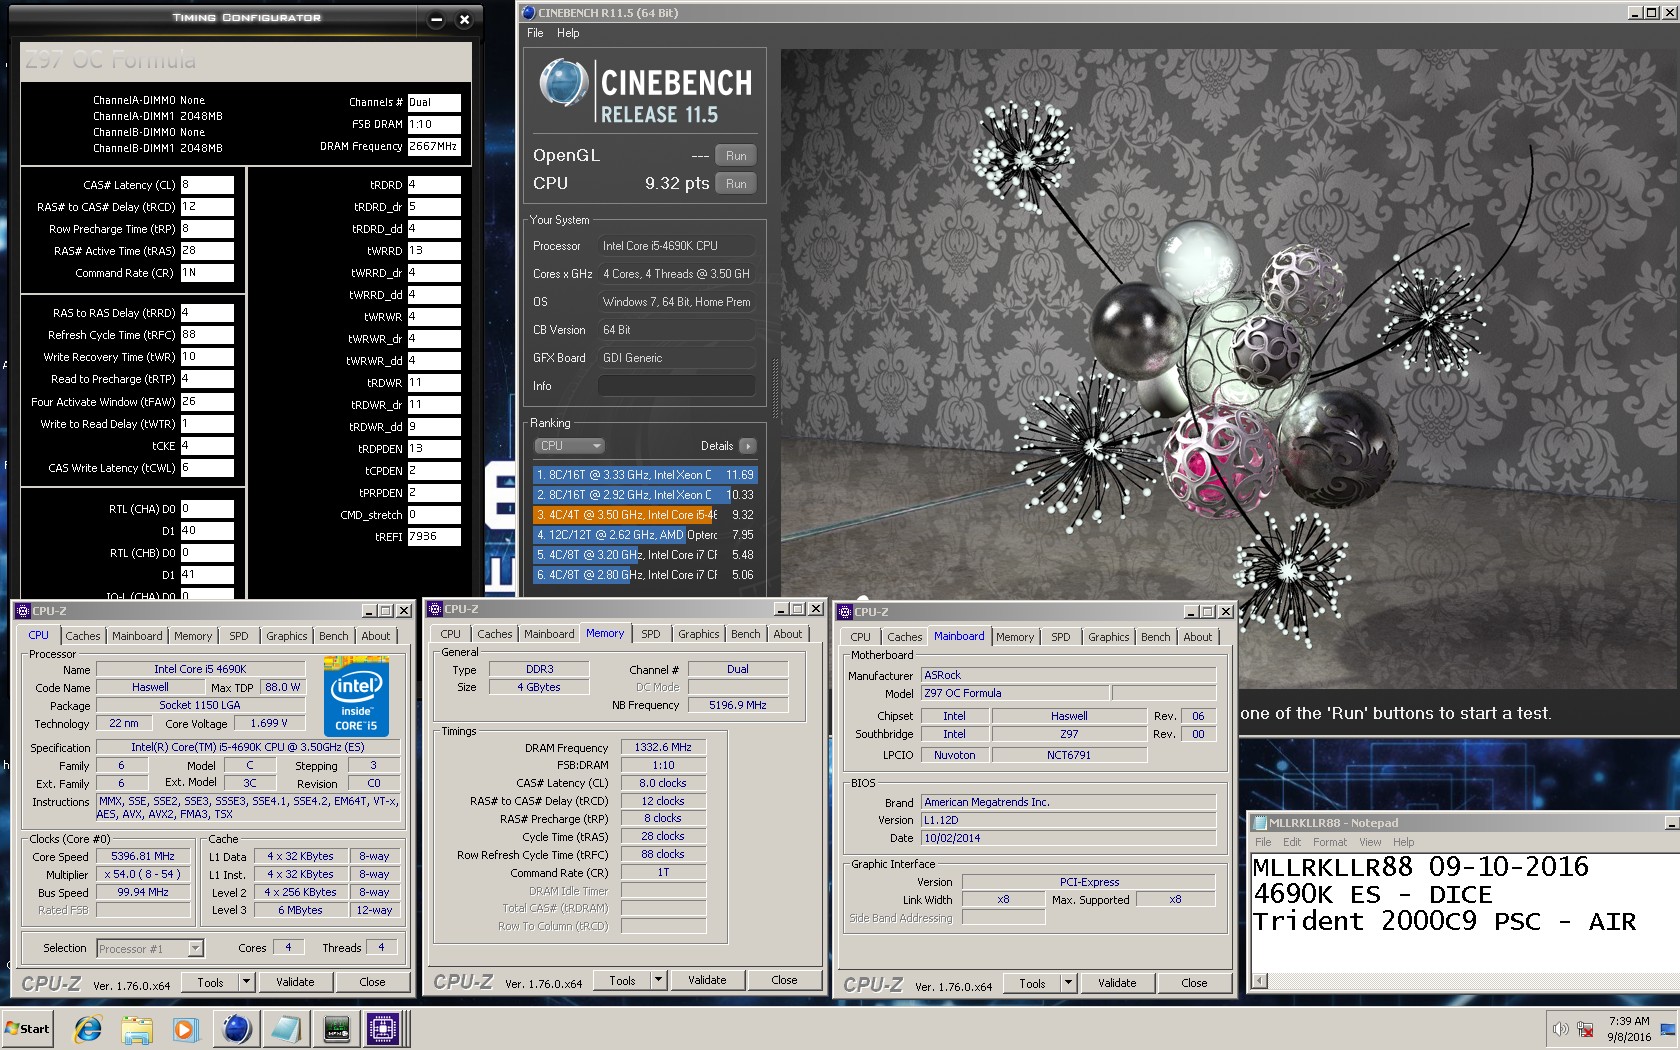Select the purple CPU-Z taskbar icon
Image resolution: width=1680 pixels, height=1050 pixels.
click(383, 1029)
